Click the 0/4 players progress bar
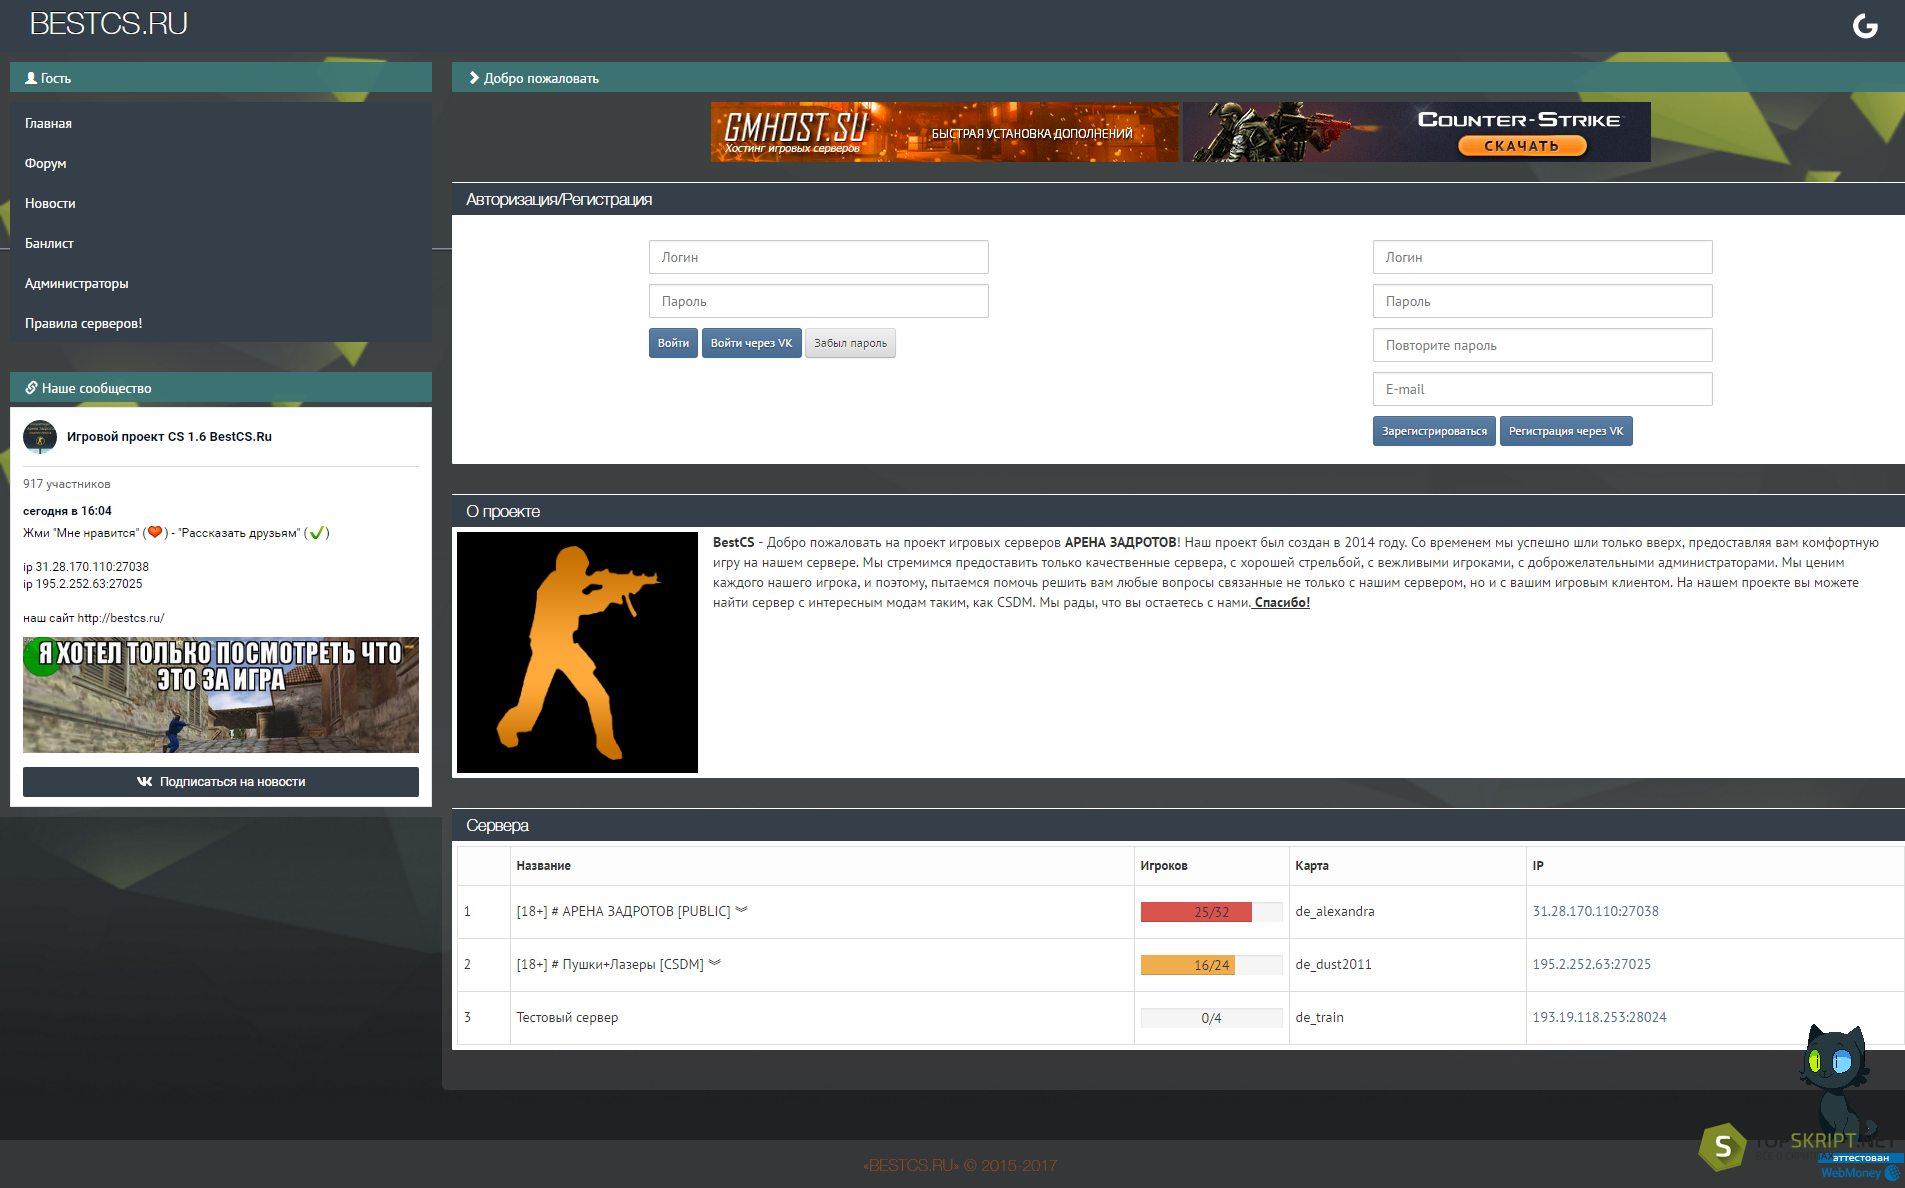Image resolution: width=1905 pixels, height=1188 pixels. click(x=1211, y=1018)
